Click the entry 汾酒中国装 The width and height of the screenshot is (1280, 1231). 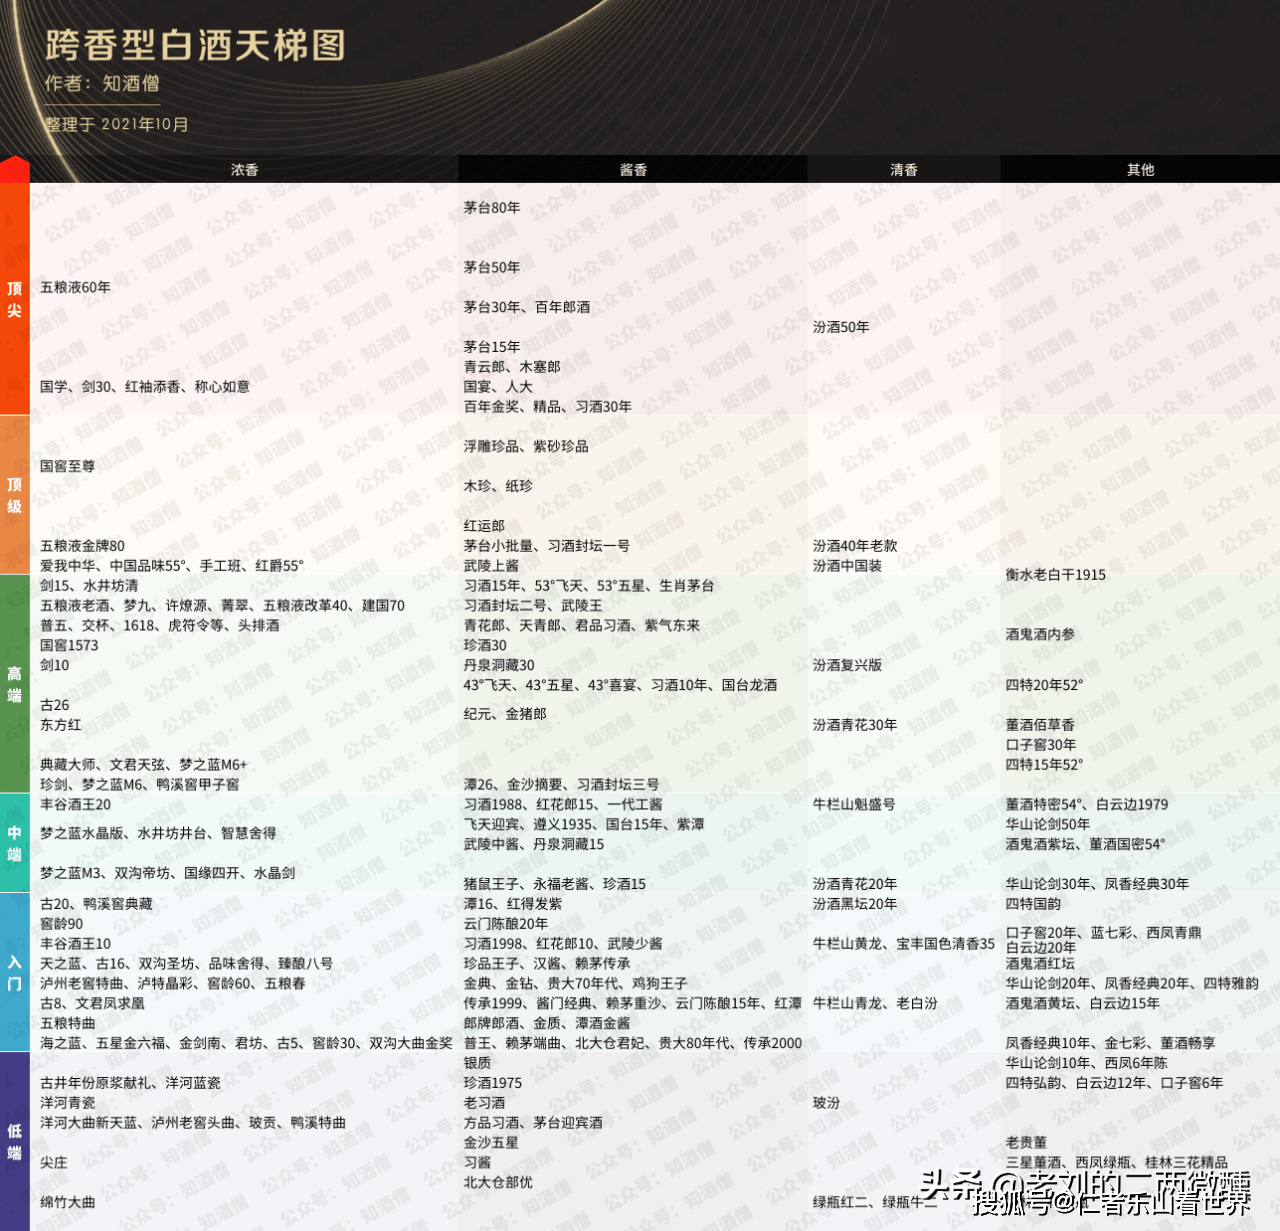pos(847,566)
